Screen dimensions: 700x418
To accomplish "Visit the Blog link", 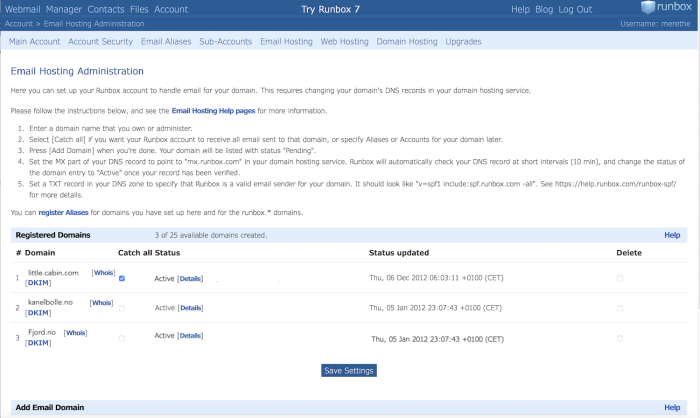I will coord(544,9).
